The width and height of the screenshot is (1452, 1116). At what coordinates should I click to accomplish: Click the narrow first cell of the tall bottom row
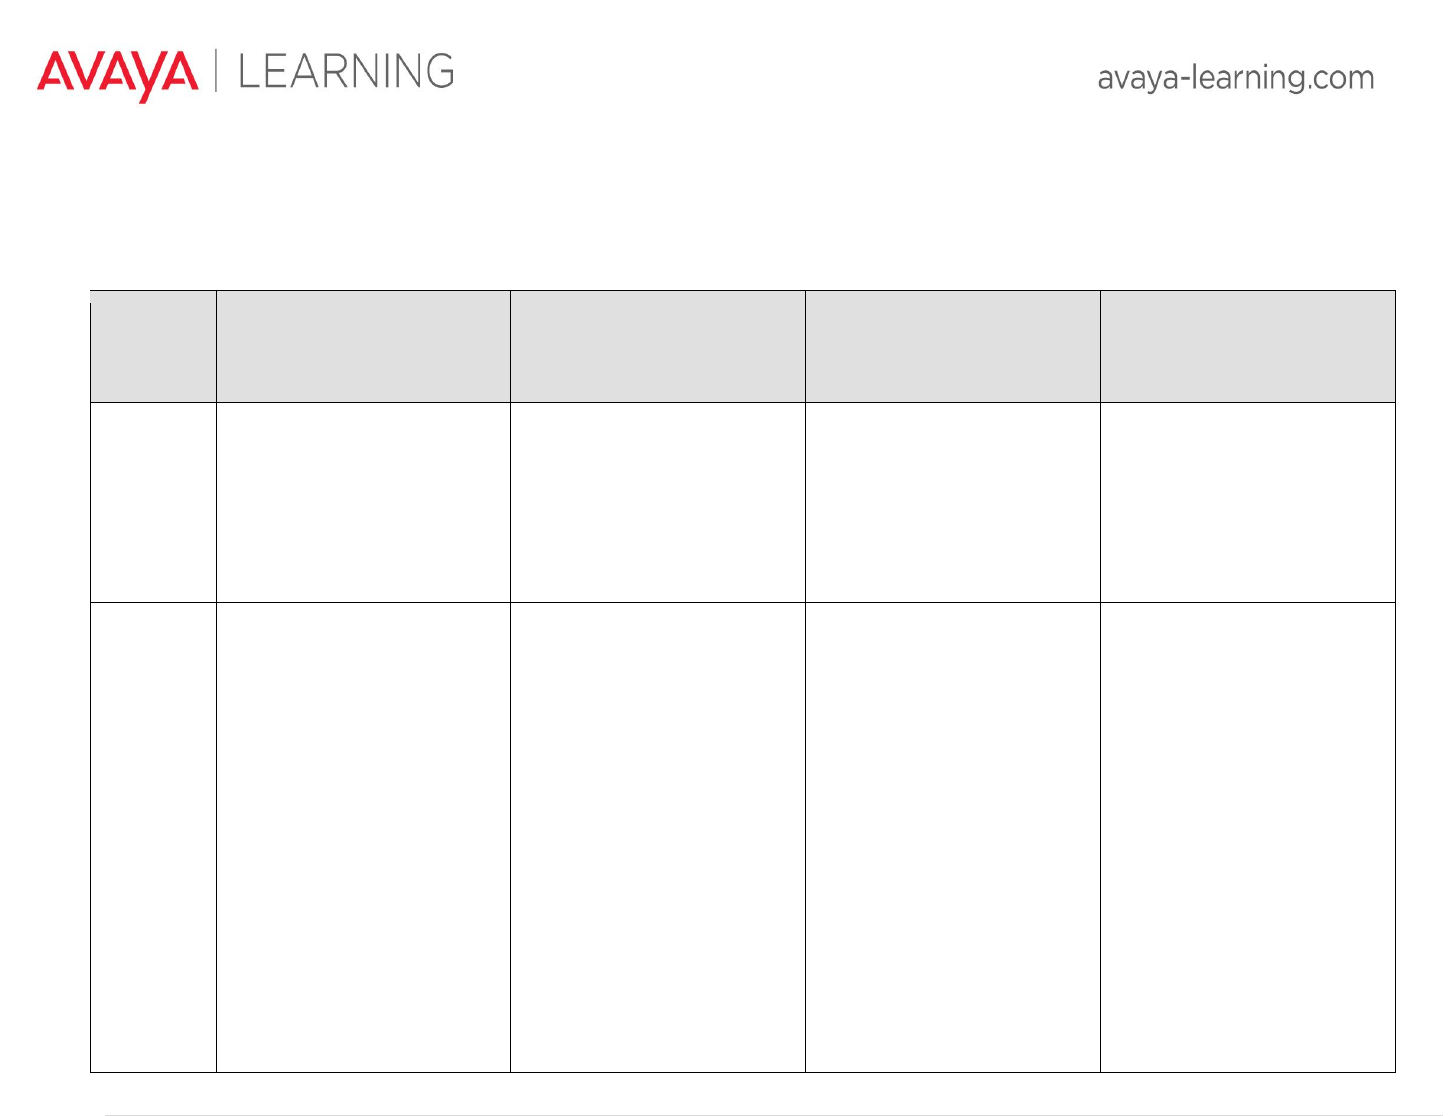point(153,837)
